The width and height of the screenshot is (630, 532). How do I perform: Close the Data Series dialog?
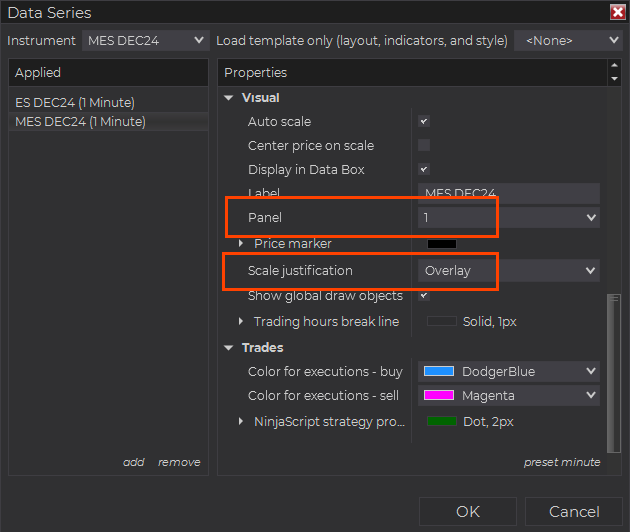tap(617, 12)
